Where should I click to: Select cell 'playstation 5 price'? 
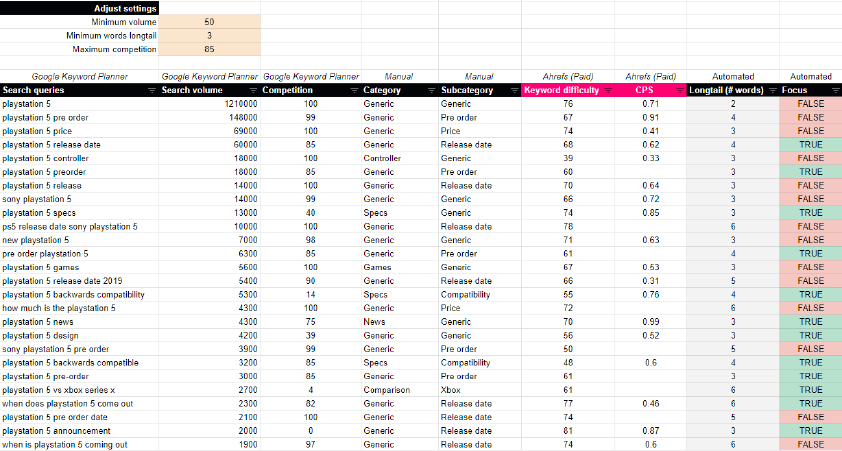79,131
